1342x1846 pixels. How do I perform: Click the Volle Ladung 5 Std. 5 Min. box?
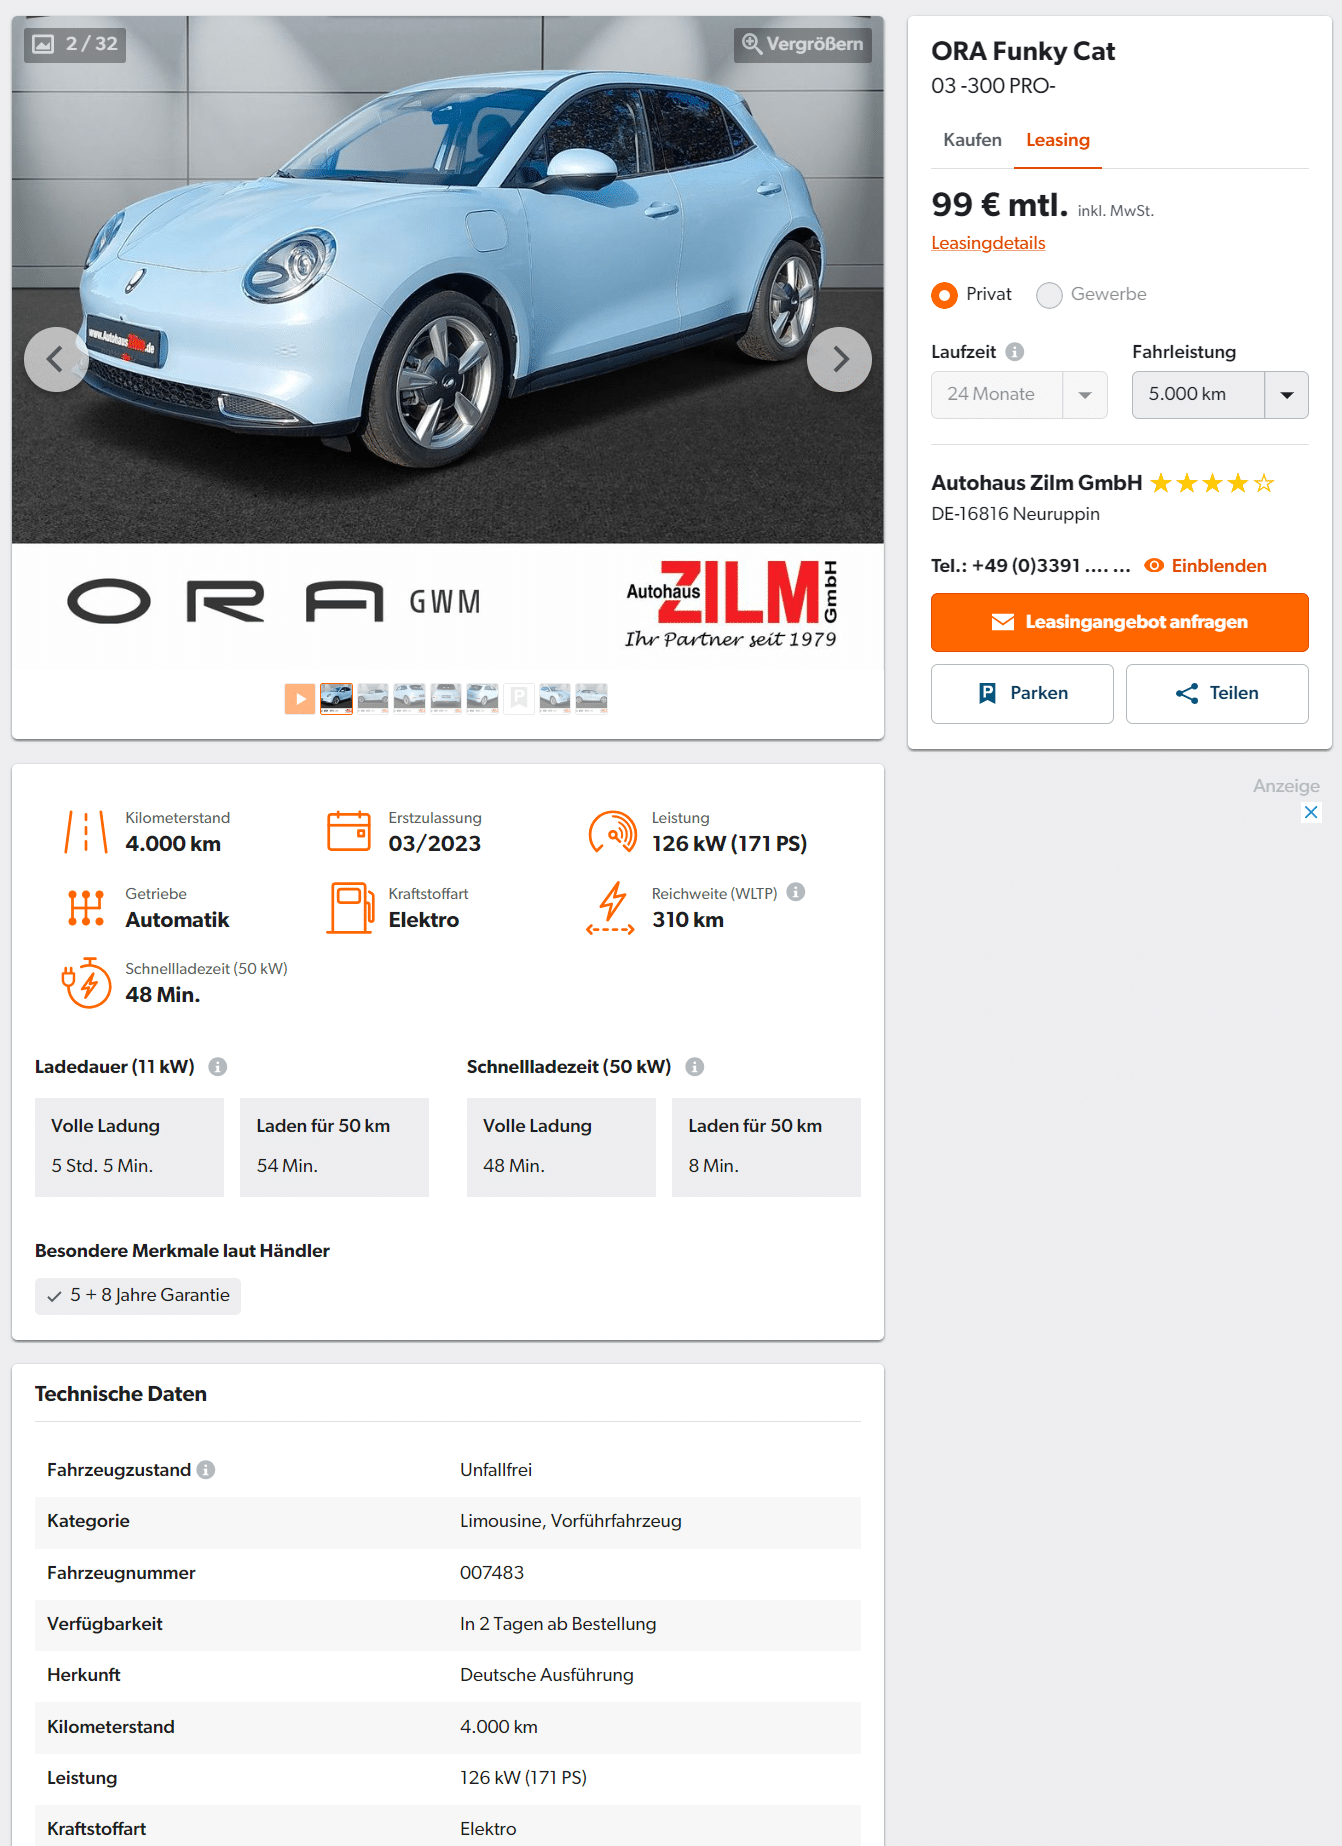pos(129,1147)
